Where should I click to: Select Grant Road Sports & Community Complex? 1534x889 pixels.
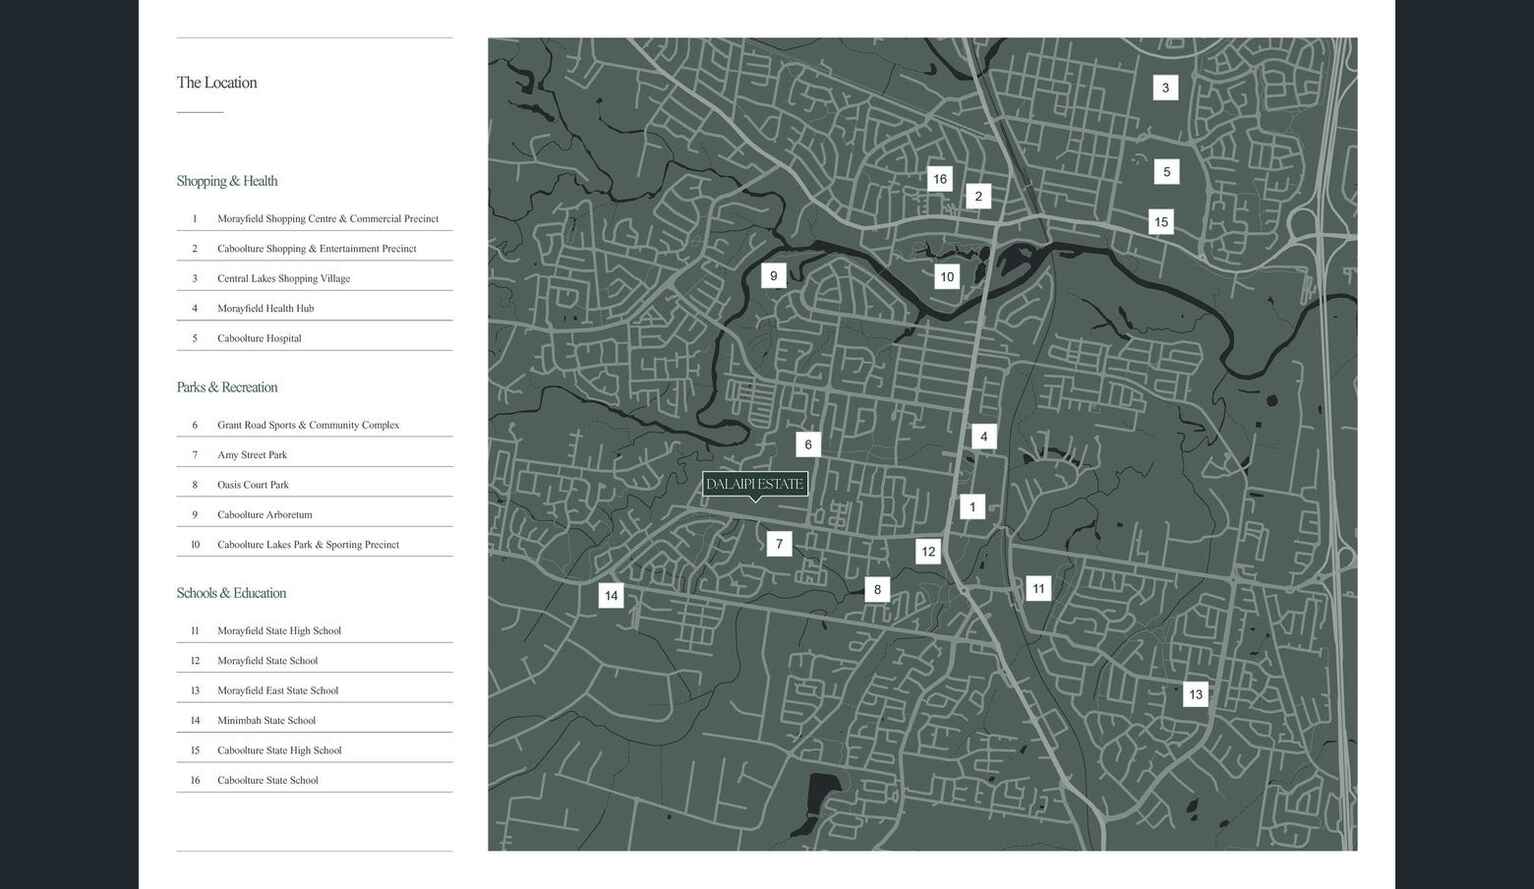[307, 425]
